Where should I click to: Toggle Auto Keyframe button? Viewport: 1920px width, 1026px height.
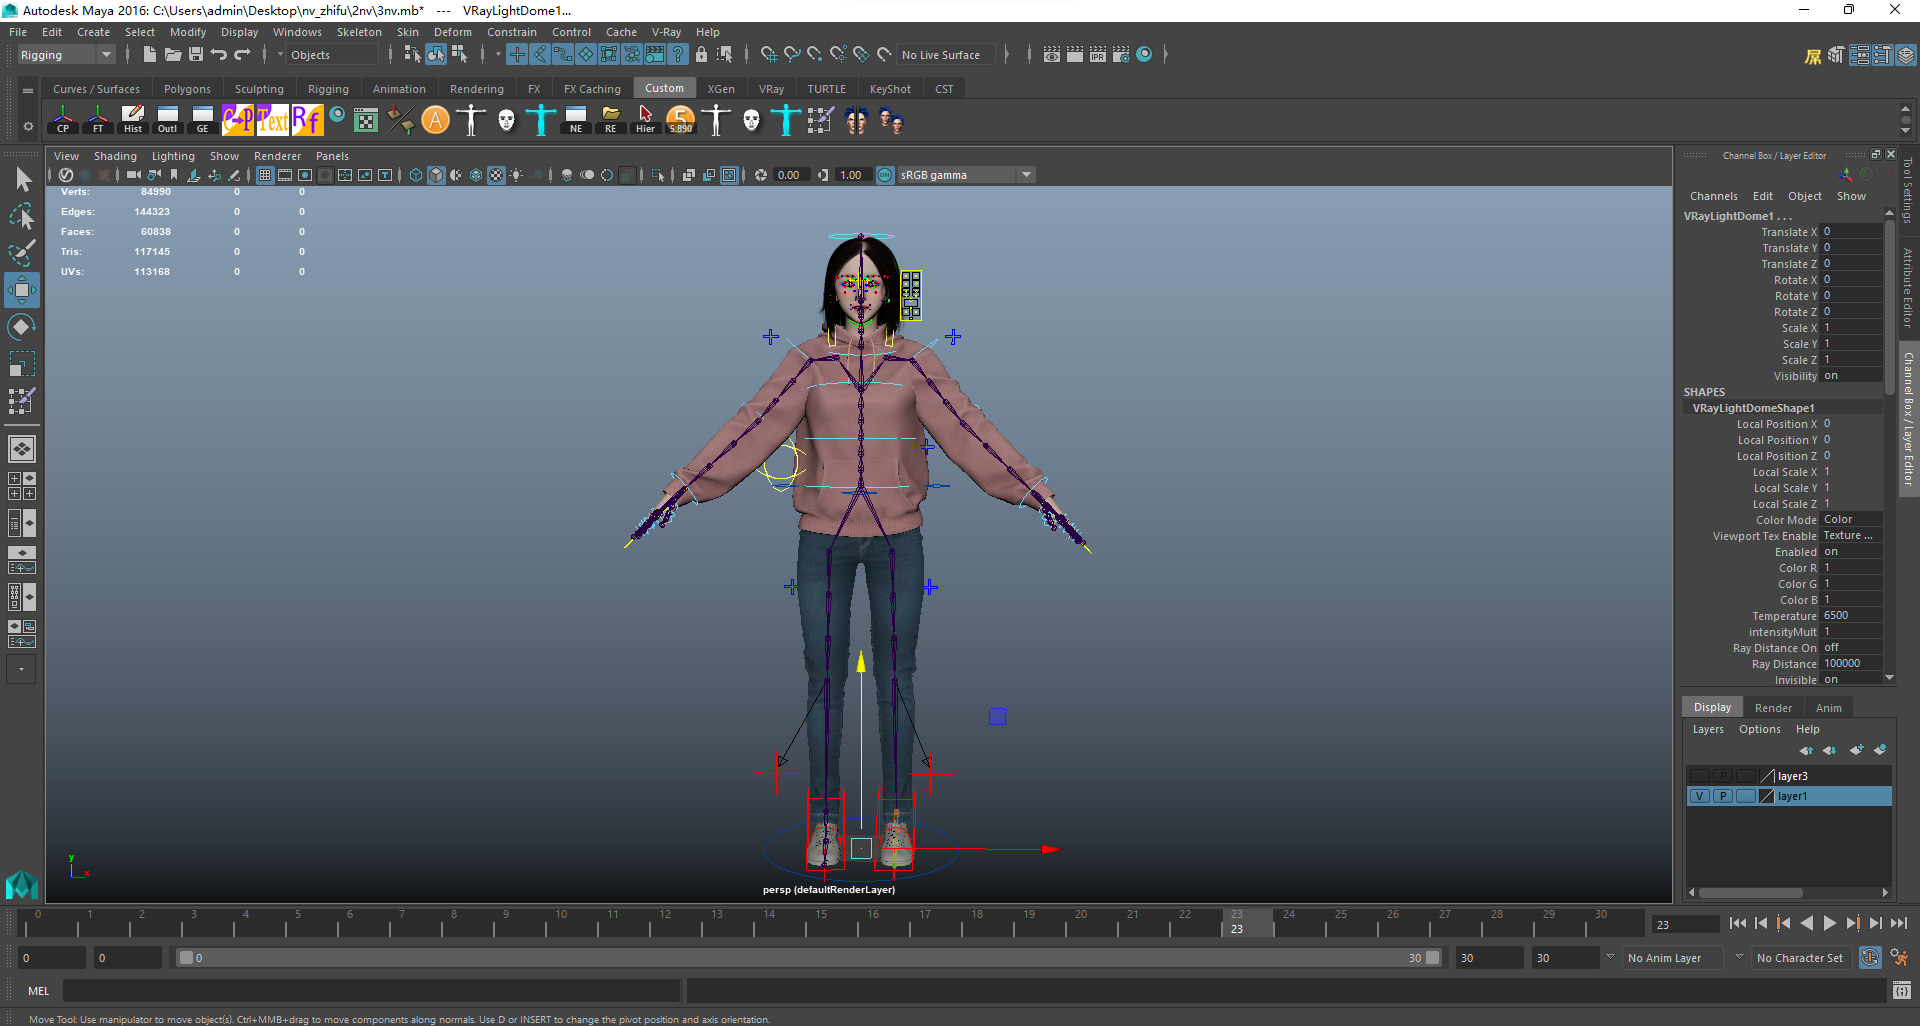pos(1870,957)
